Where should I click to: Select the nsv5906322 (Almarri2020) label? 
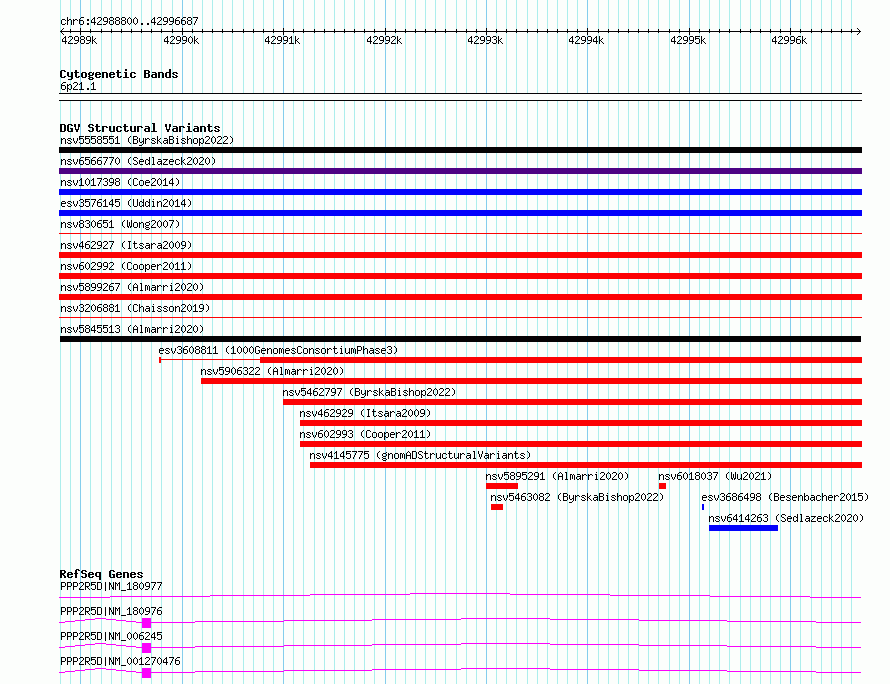tap(272, 371)
